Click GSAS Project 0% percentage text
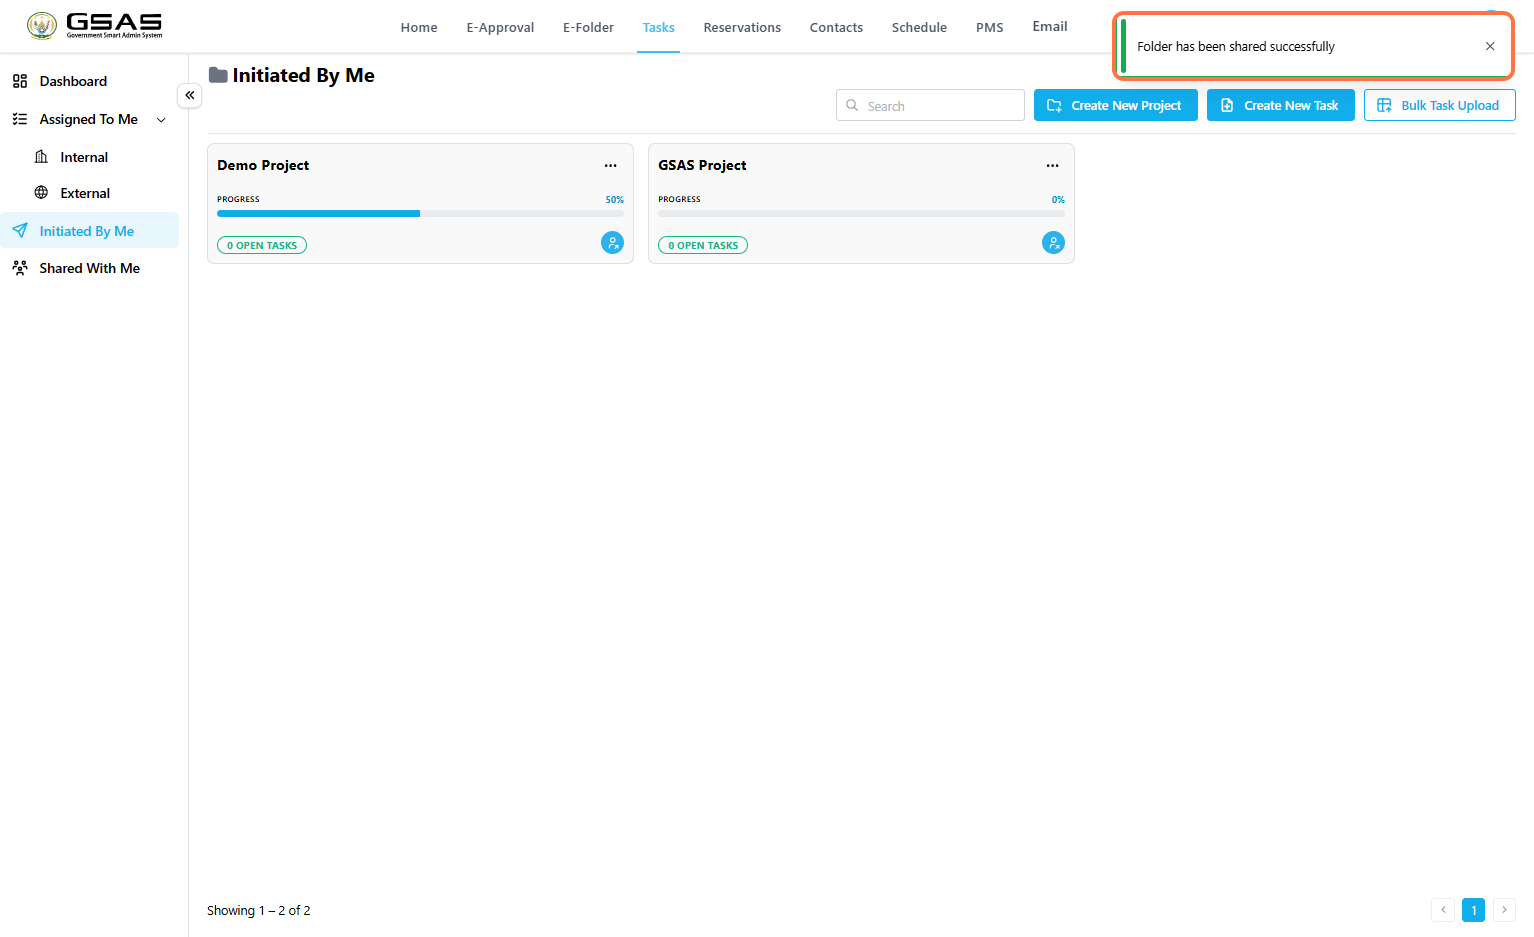 click(x=1058, y=200)
